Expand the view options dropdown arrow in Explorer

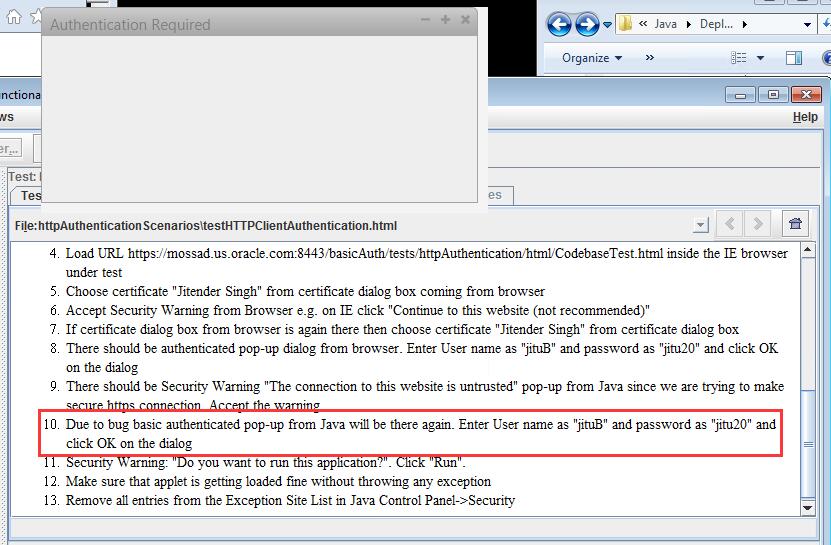(760, 58)
